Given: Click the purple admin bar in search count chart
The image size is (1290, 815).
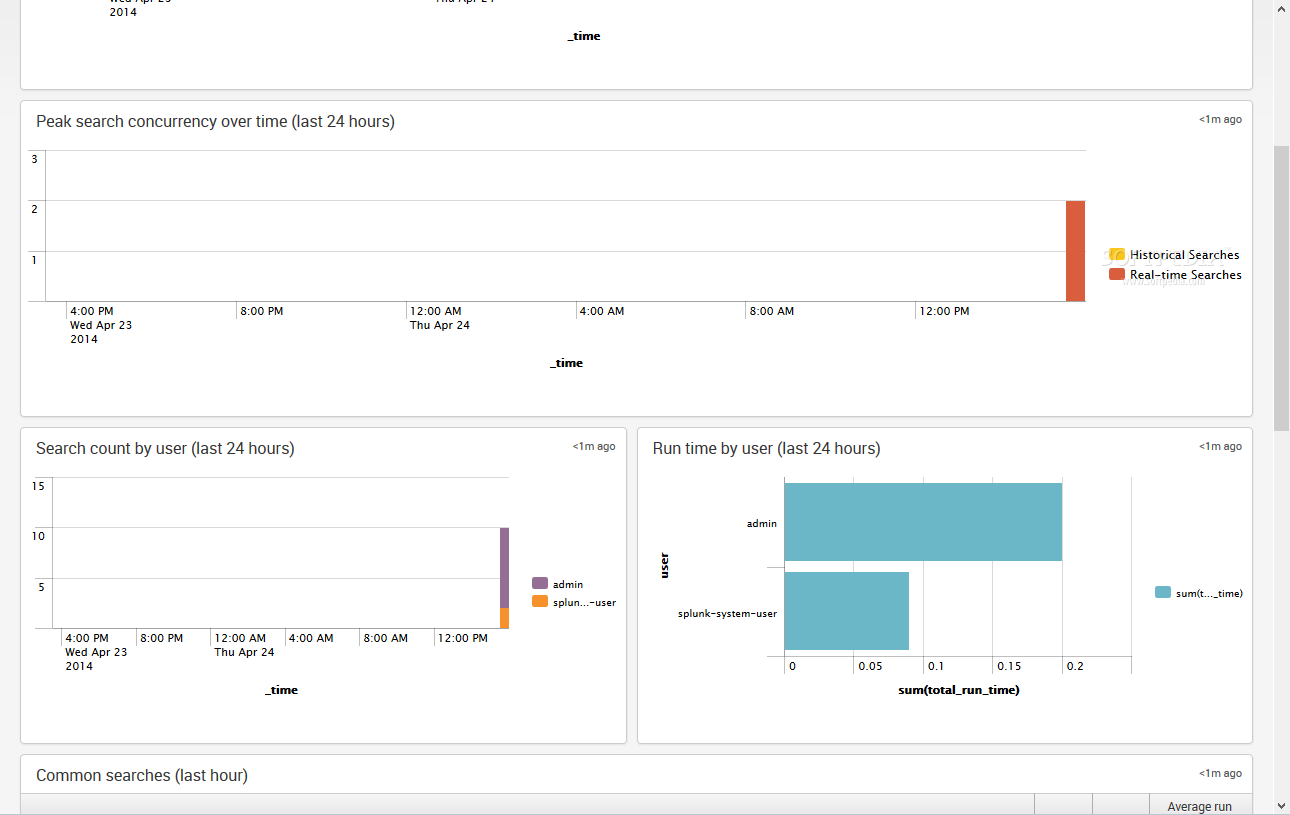Looking at the screenshot, I should tap(505, 568).
